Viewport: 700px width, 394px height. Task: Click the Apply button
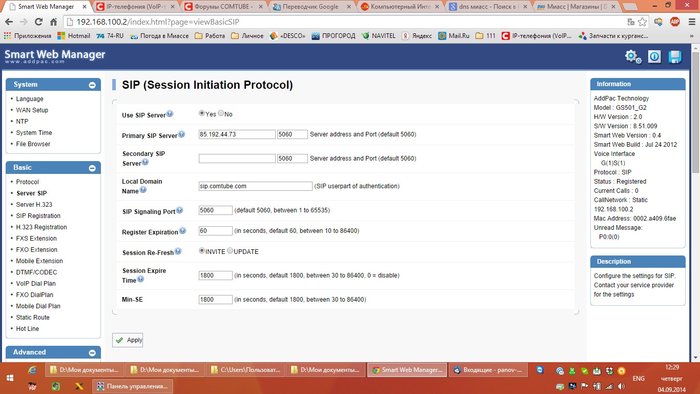coord(128,340)
